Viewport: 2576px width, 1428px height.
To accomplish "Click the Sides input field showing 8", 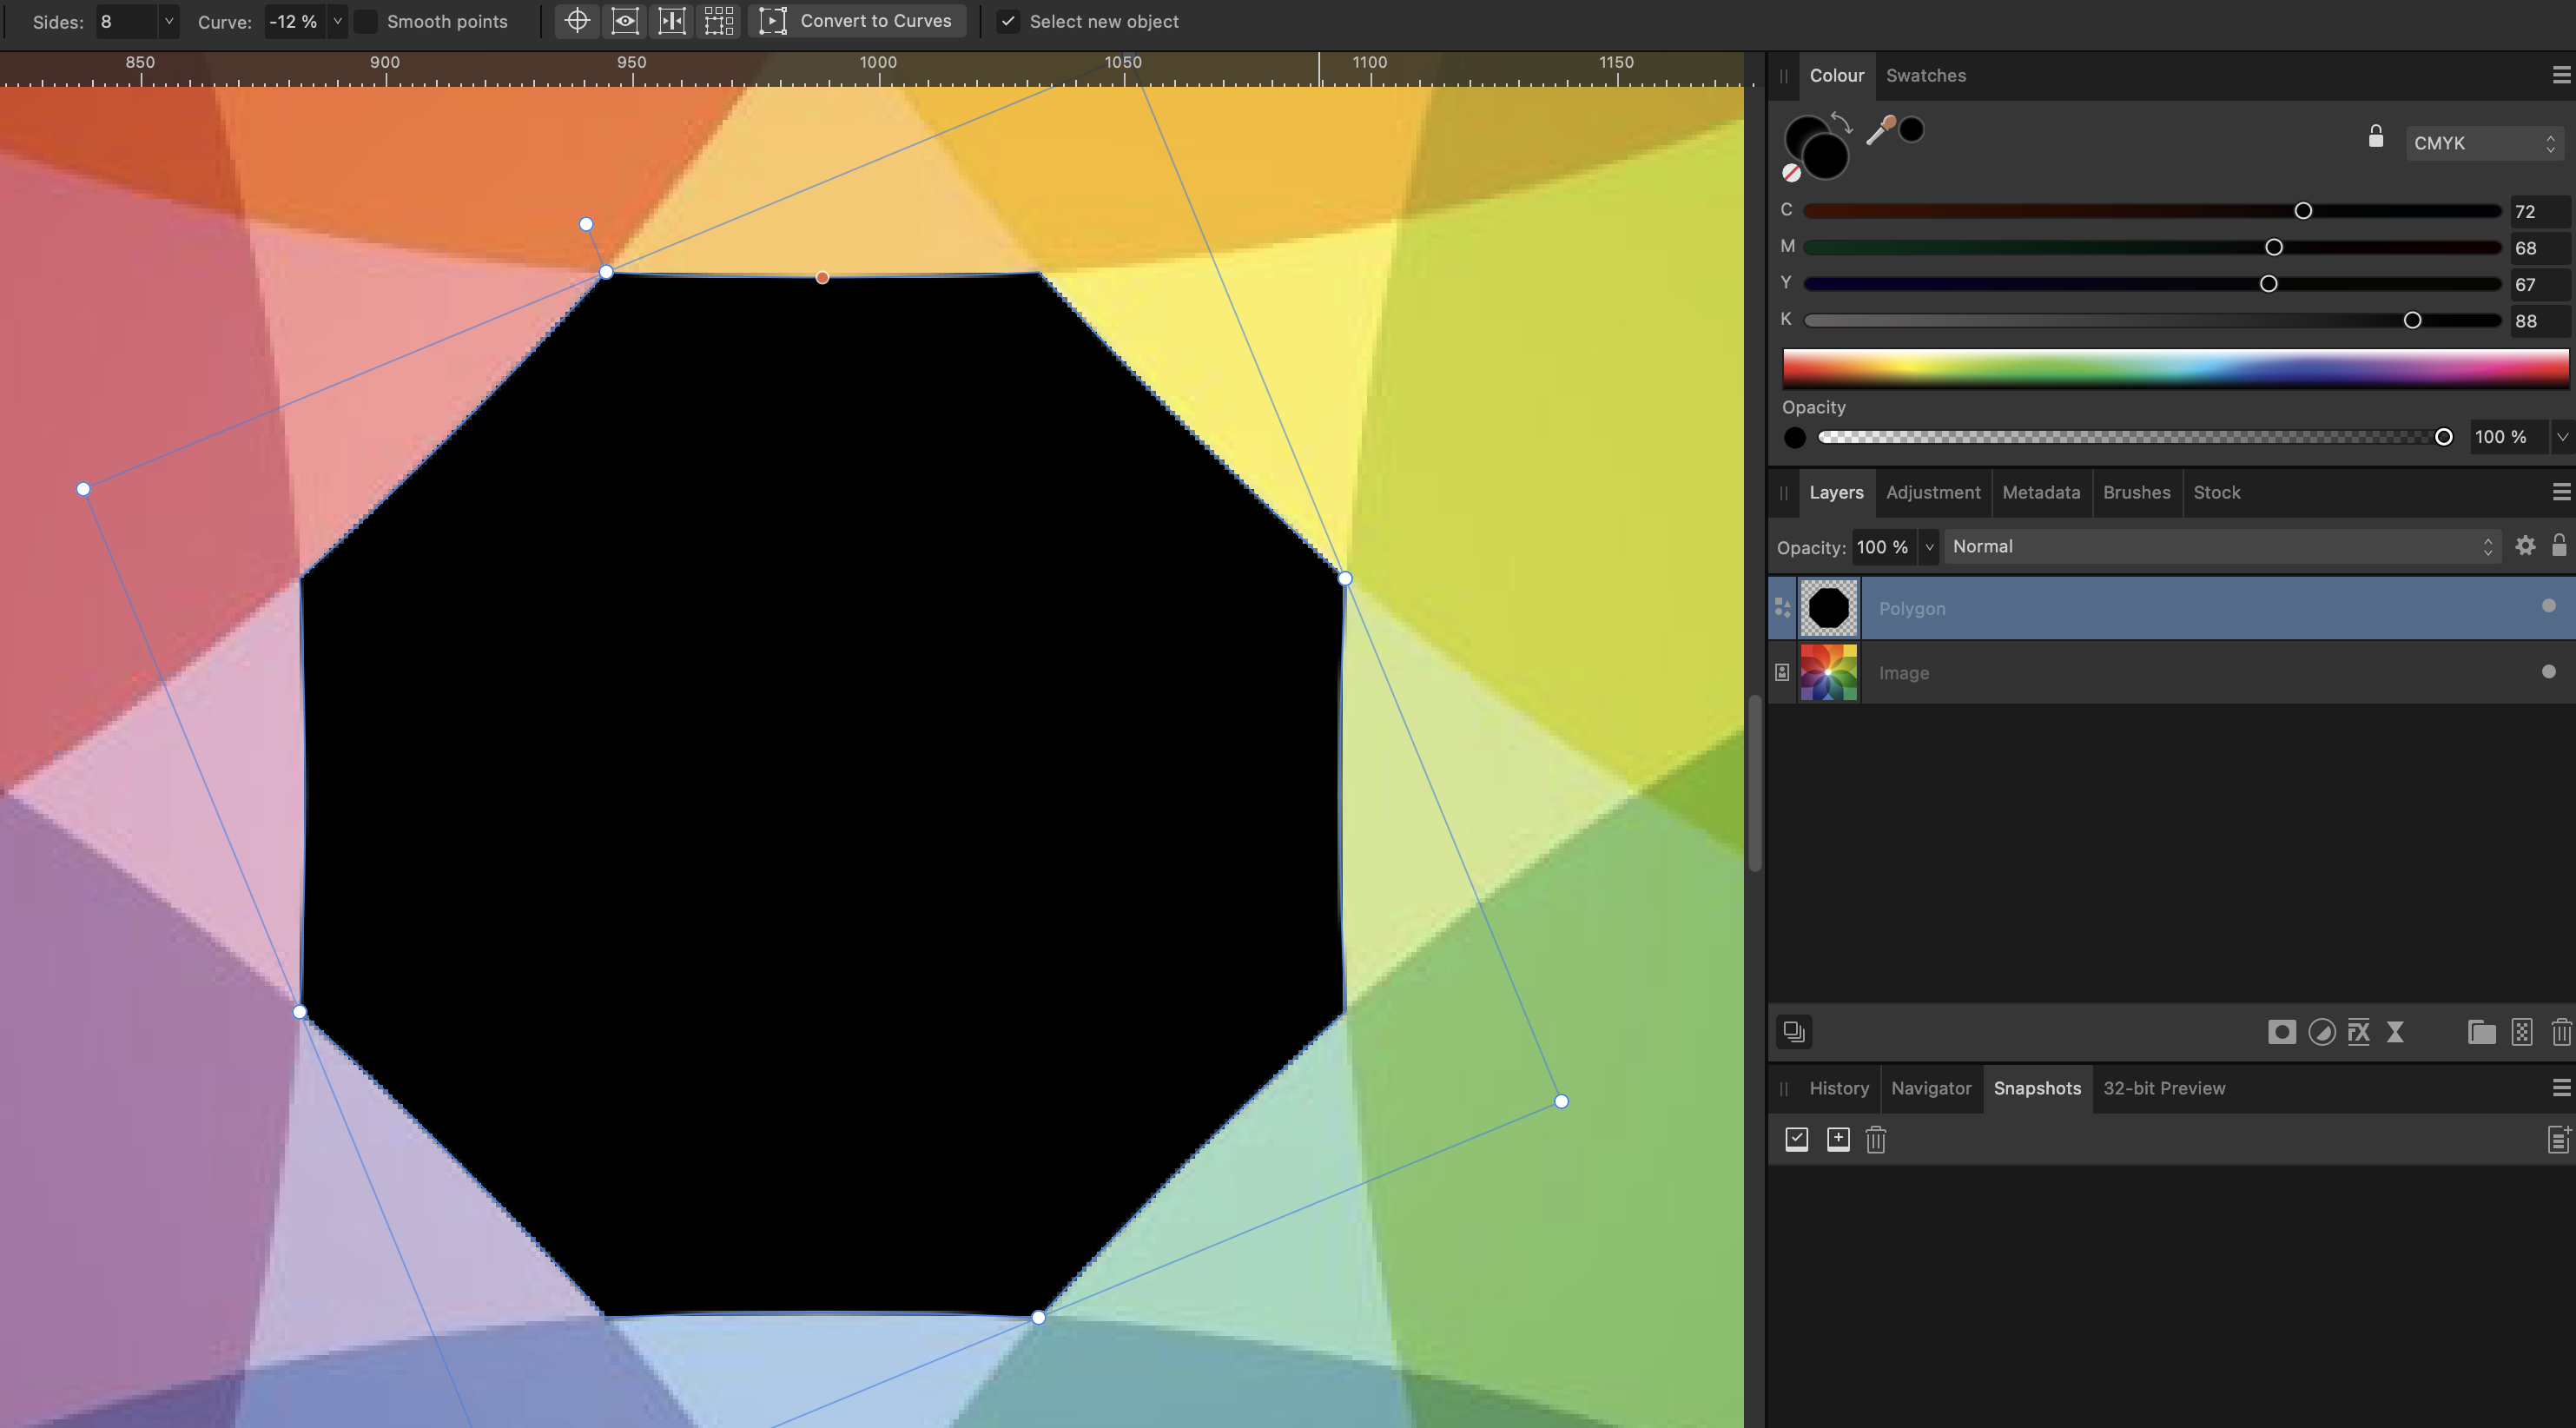I will pyautogui.click(x=127, y=21).
